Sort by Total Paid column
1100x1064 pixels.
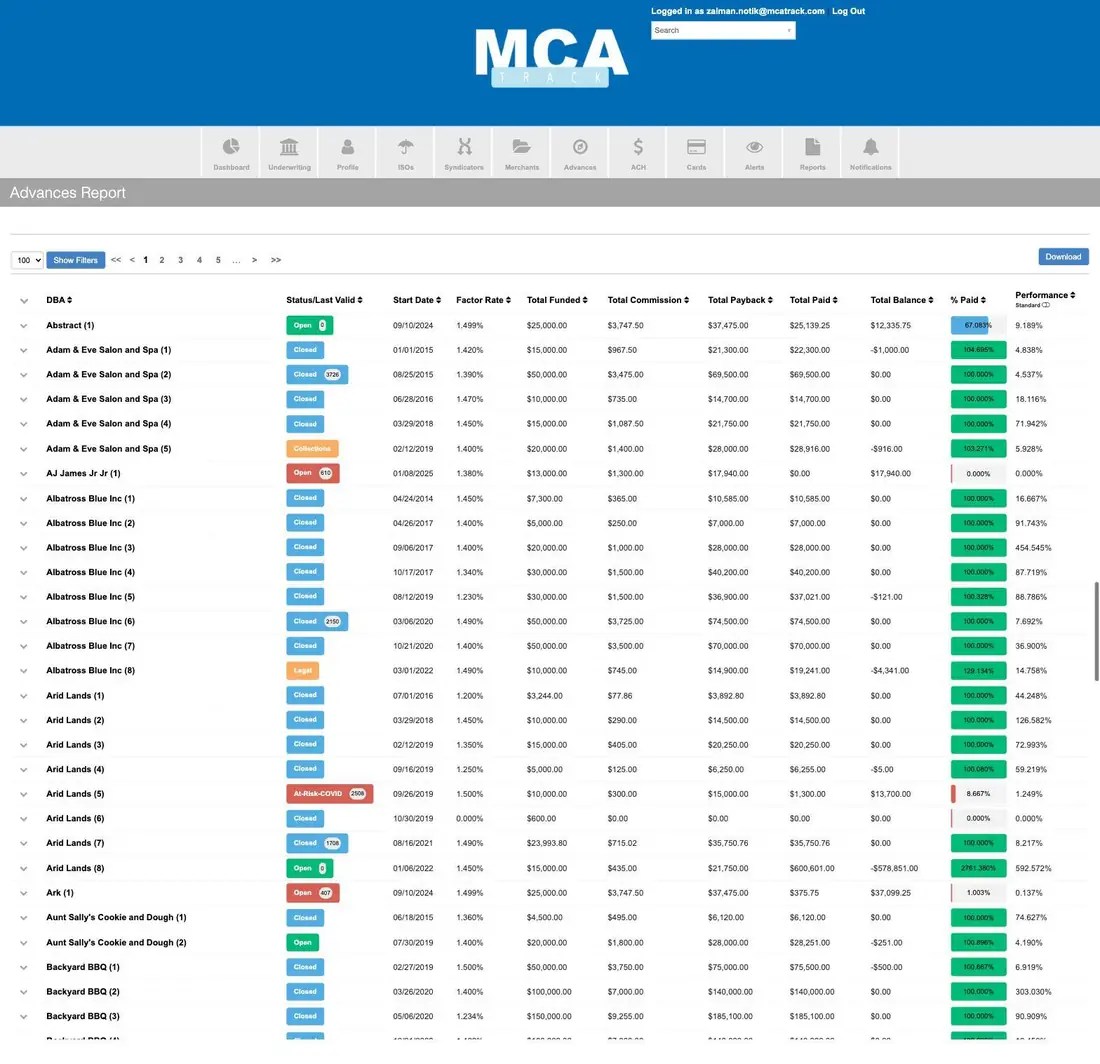point(814,300)
